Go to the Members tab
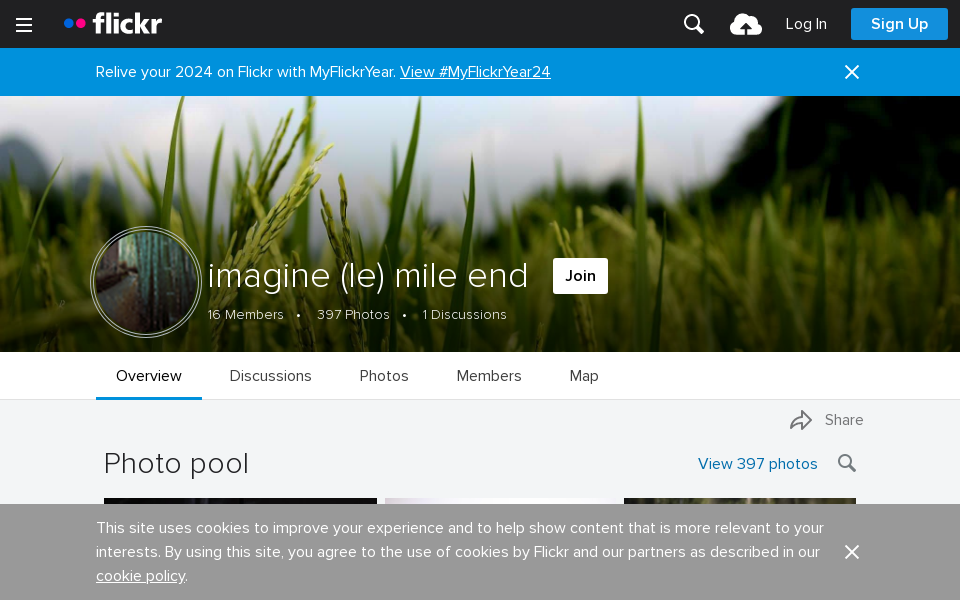Viewport: 960px width, 600px height. pyautogui.click(x=489, y=376)
